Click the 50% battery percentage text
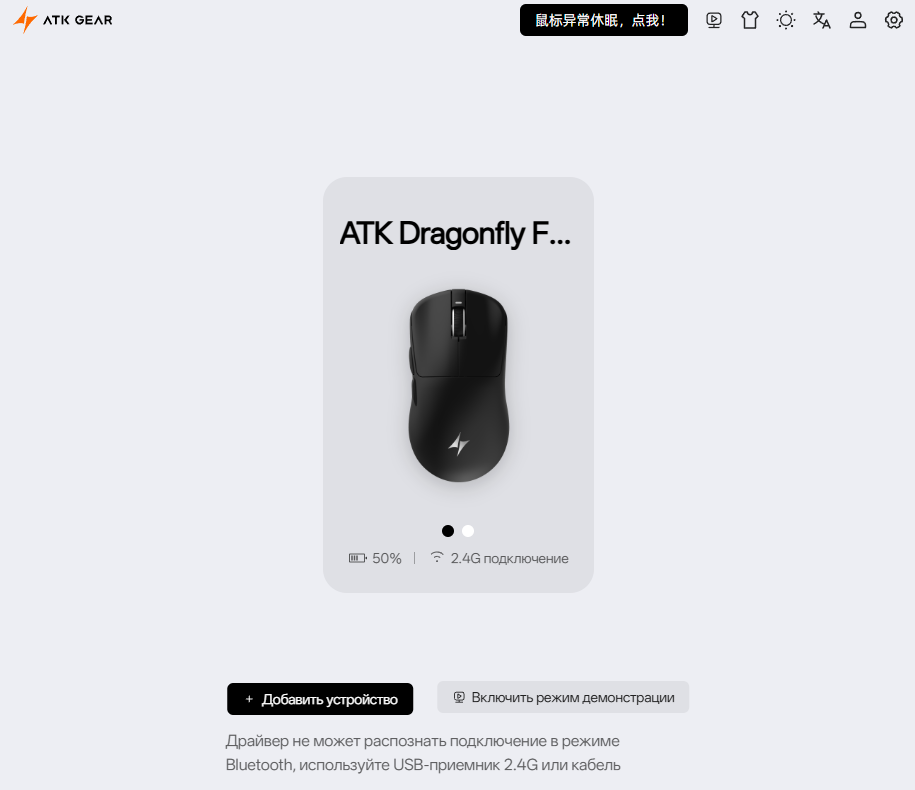Image resolution: width=915 pixels, height=790 pixels. point(387,558)
